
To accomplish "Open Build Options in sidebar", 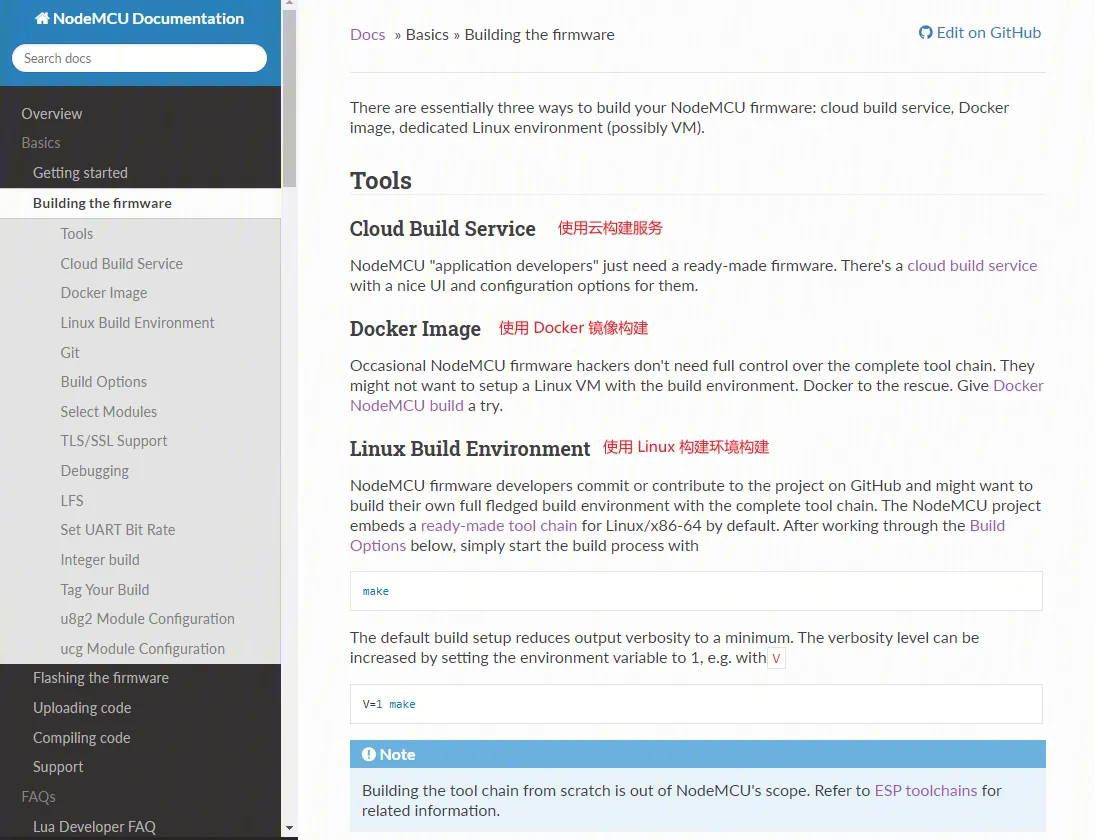I will pyautogui.click(x=104, y=382).
